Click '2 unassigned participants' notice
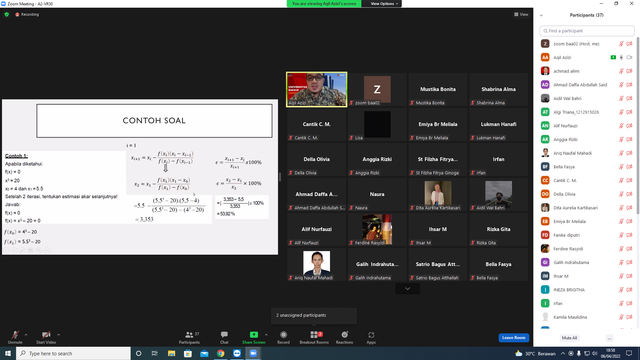This screenshot has width=640, height=360. 314,316
